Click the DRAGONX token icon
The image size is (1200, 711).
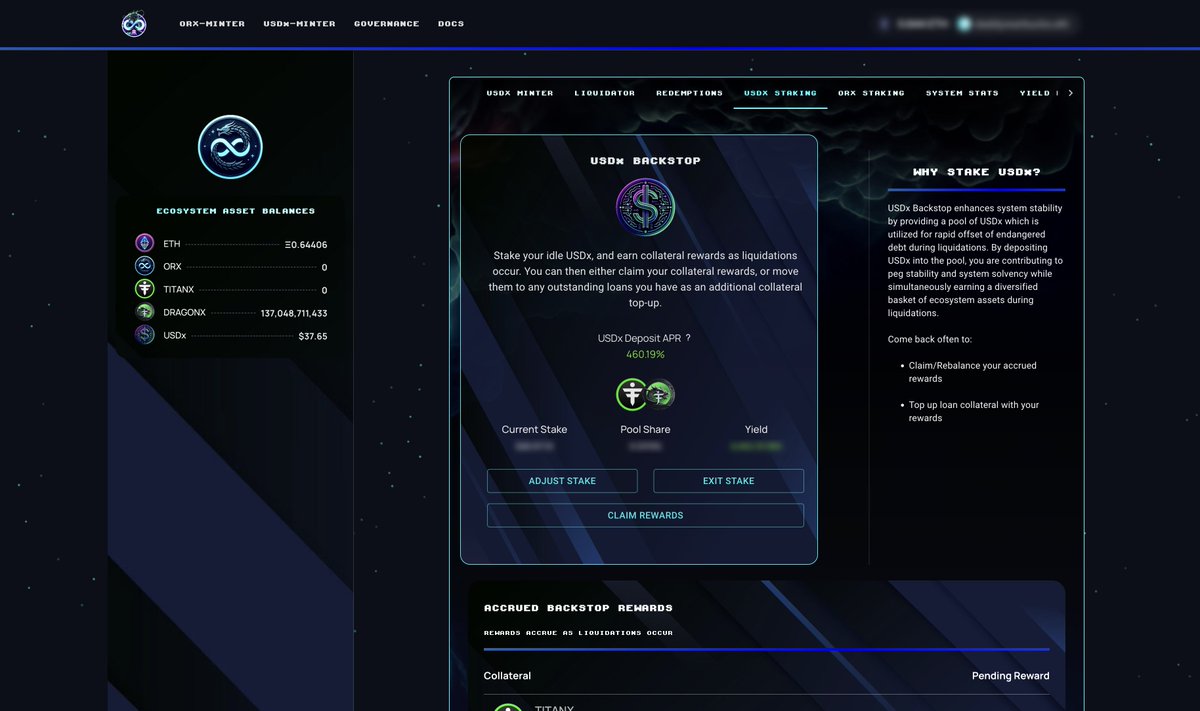point(145,312)
